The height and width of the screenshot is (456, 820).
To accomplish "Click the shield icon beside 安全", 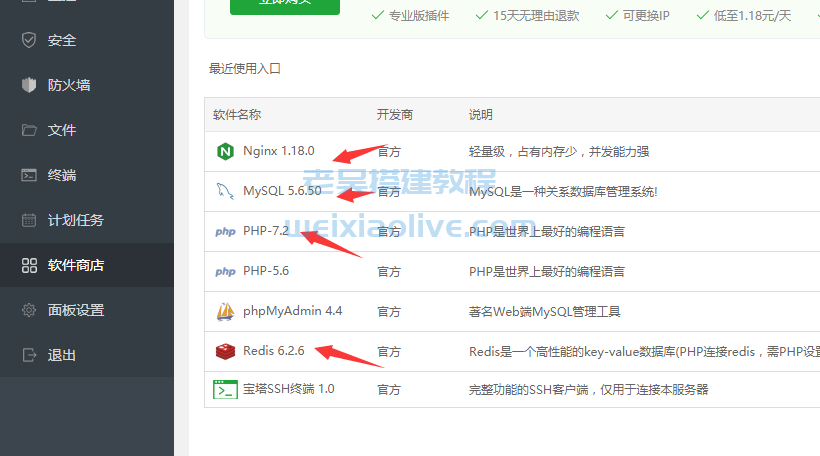I will 29,40.
